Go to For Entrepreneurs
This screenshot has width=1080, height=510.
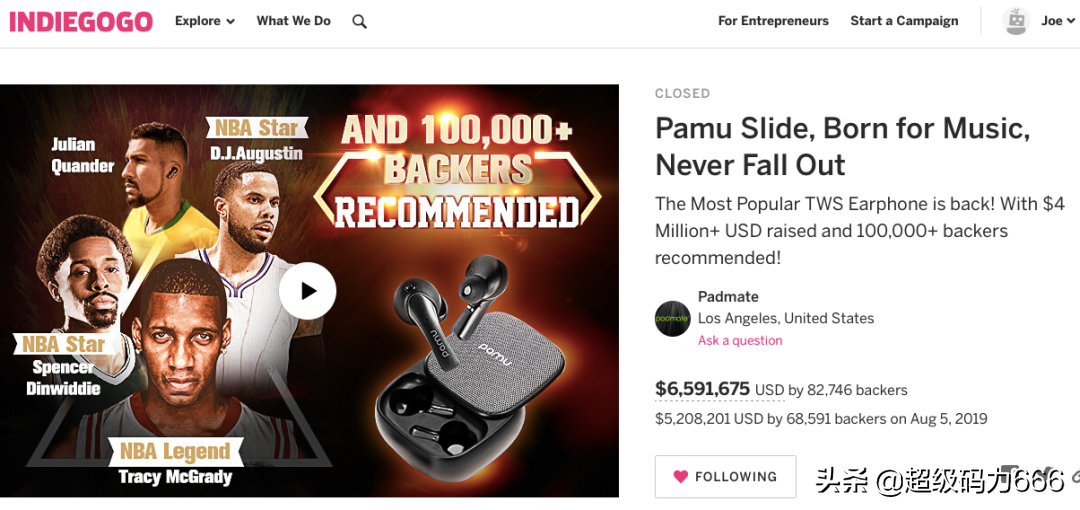[x=773, y=21]
